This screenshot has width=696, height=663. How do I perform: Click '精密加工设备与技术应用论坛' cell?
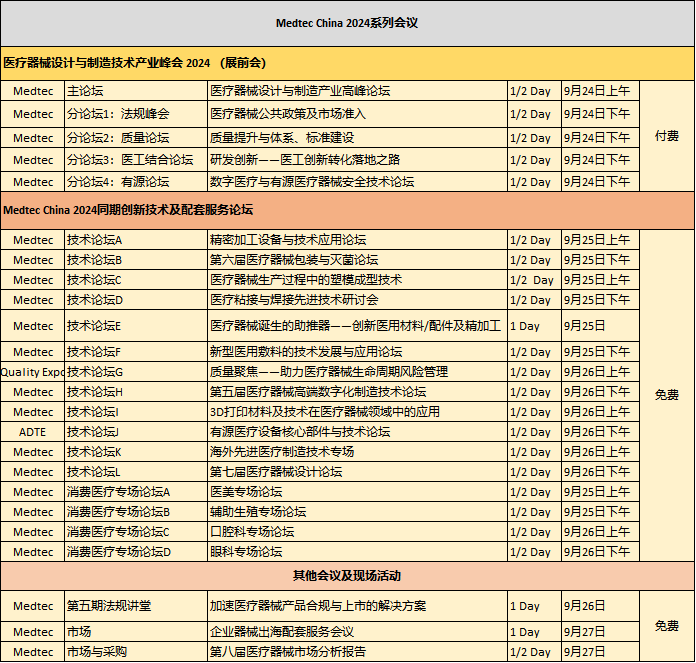[357, 240]
